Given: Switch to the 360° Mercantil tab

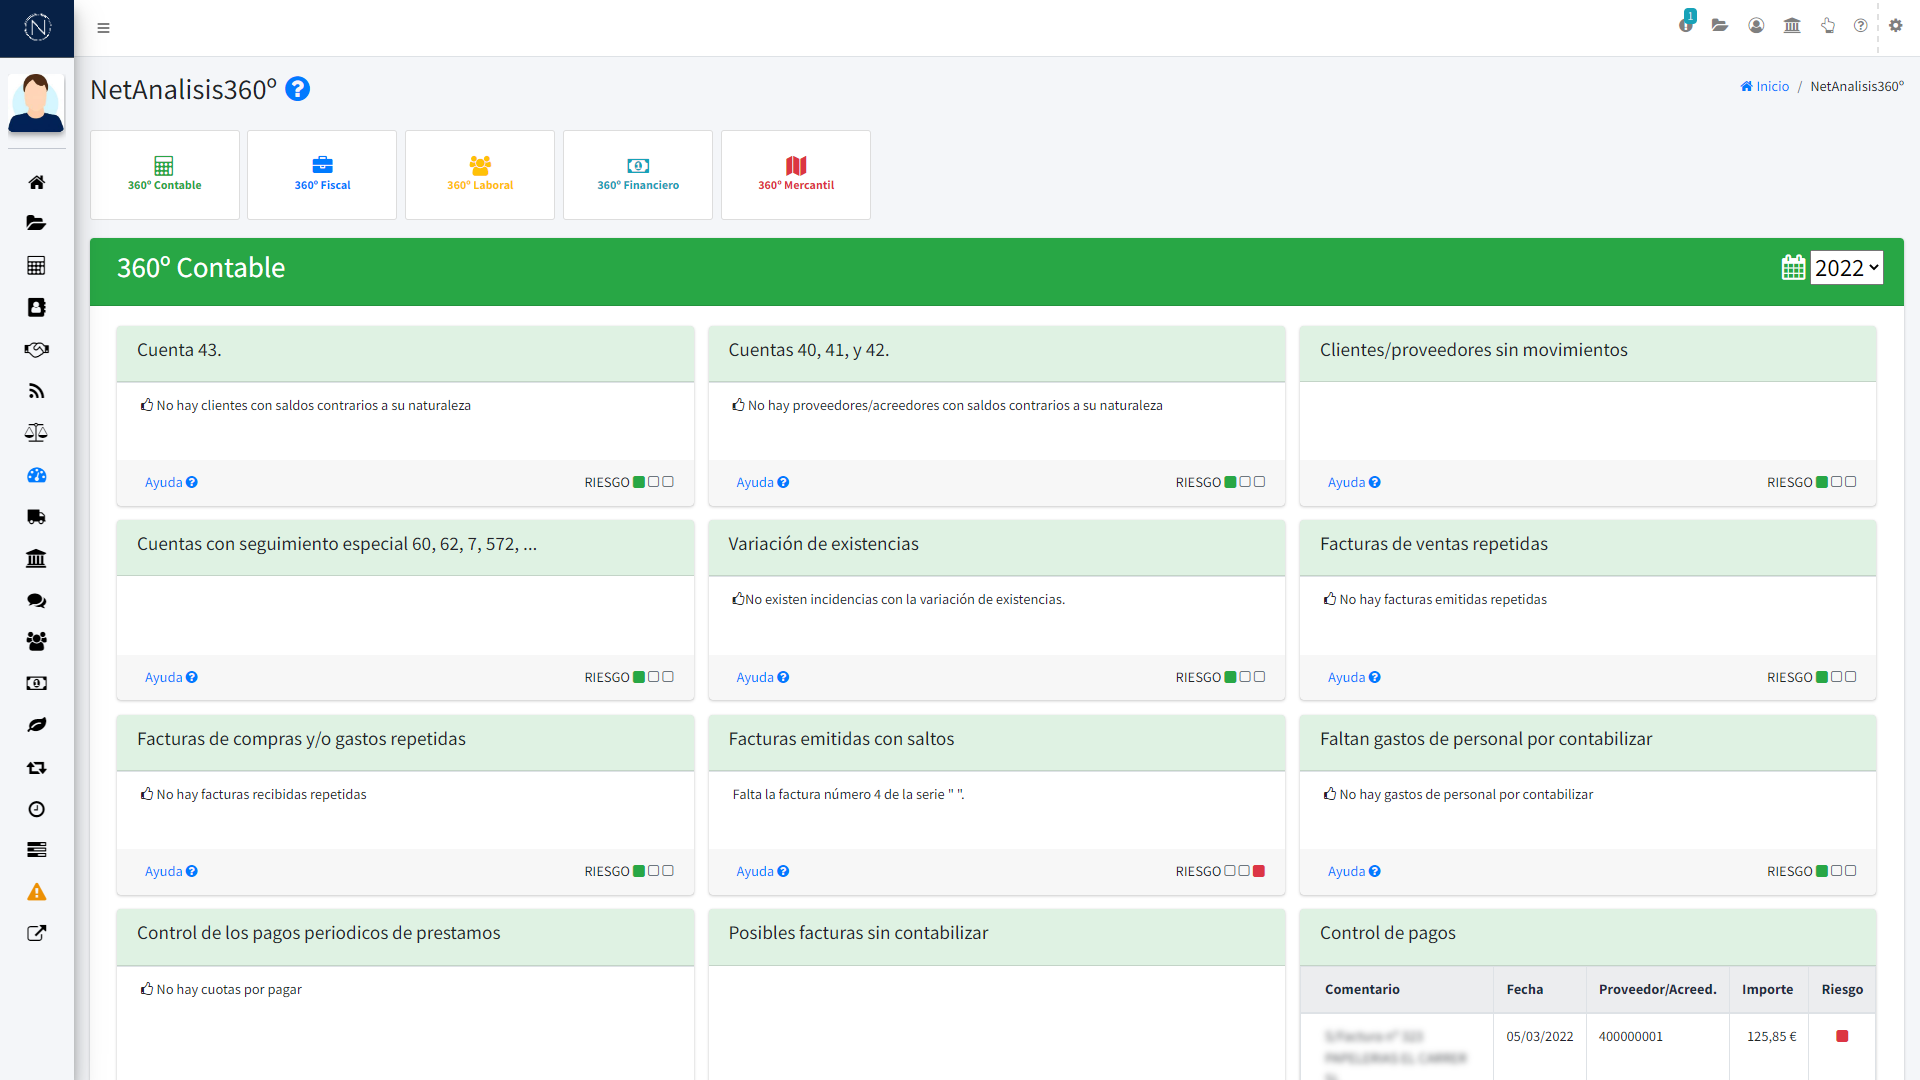Looking at the screenshot, I should (x=796, y=174).
